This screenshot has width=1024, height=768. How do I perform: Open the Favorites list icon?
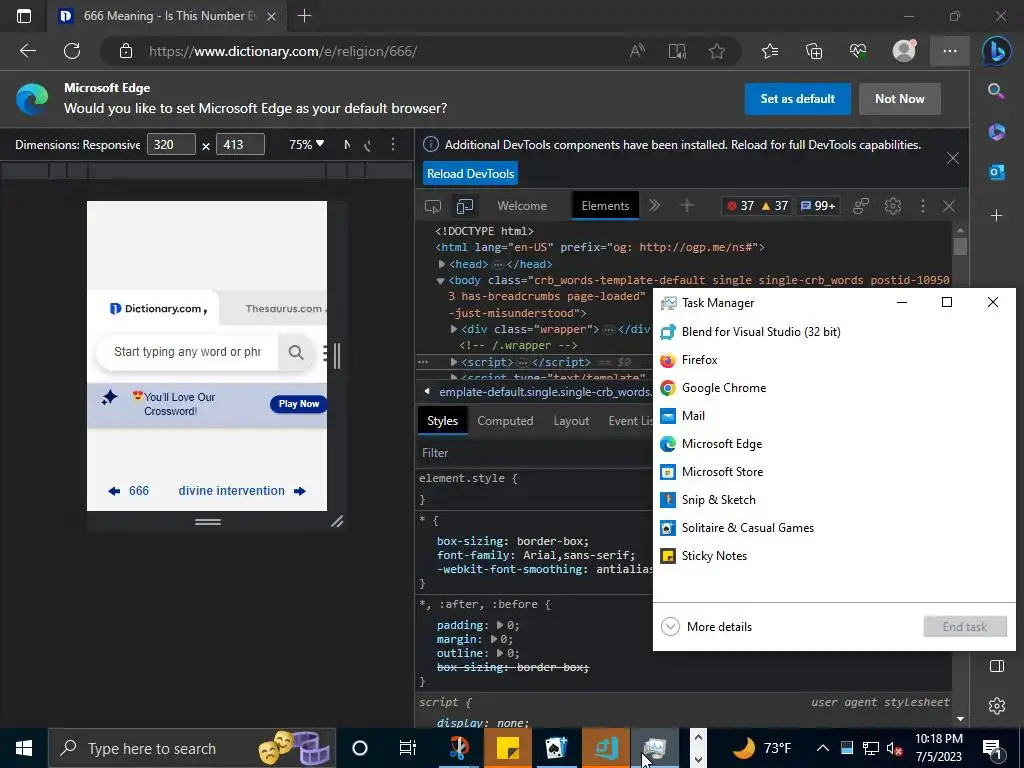[x=770, y=51]
